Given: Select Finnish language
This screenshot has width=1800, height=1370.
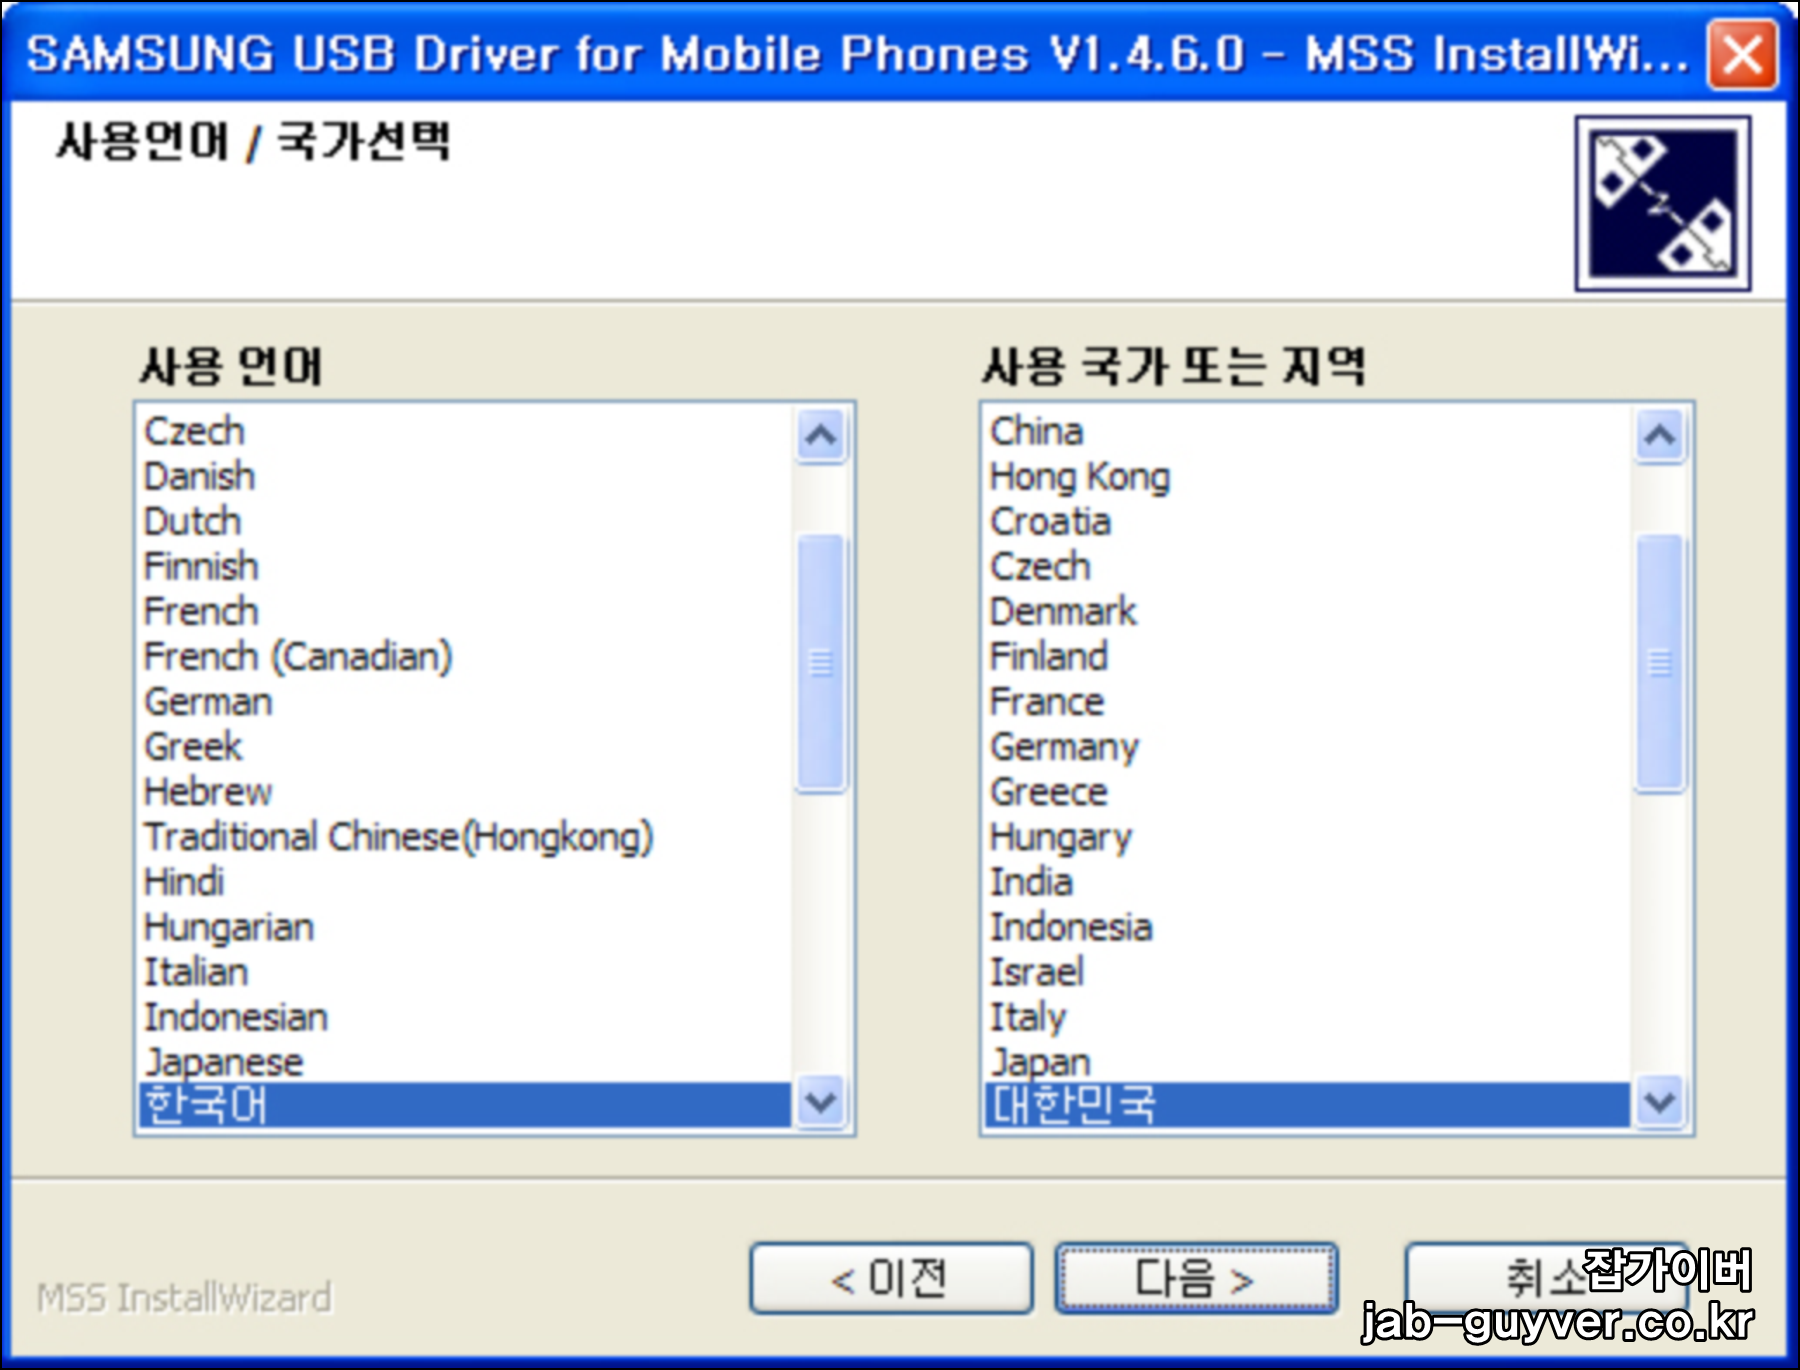Looking at the screenshot, I should (x=466, y=566).
